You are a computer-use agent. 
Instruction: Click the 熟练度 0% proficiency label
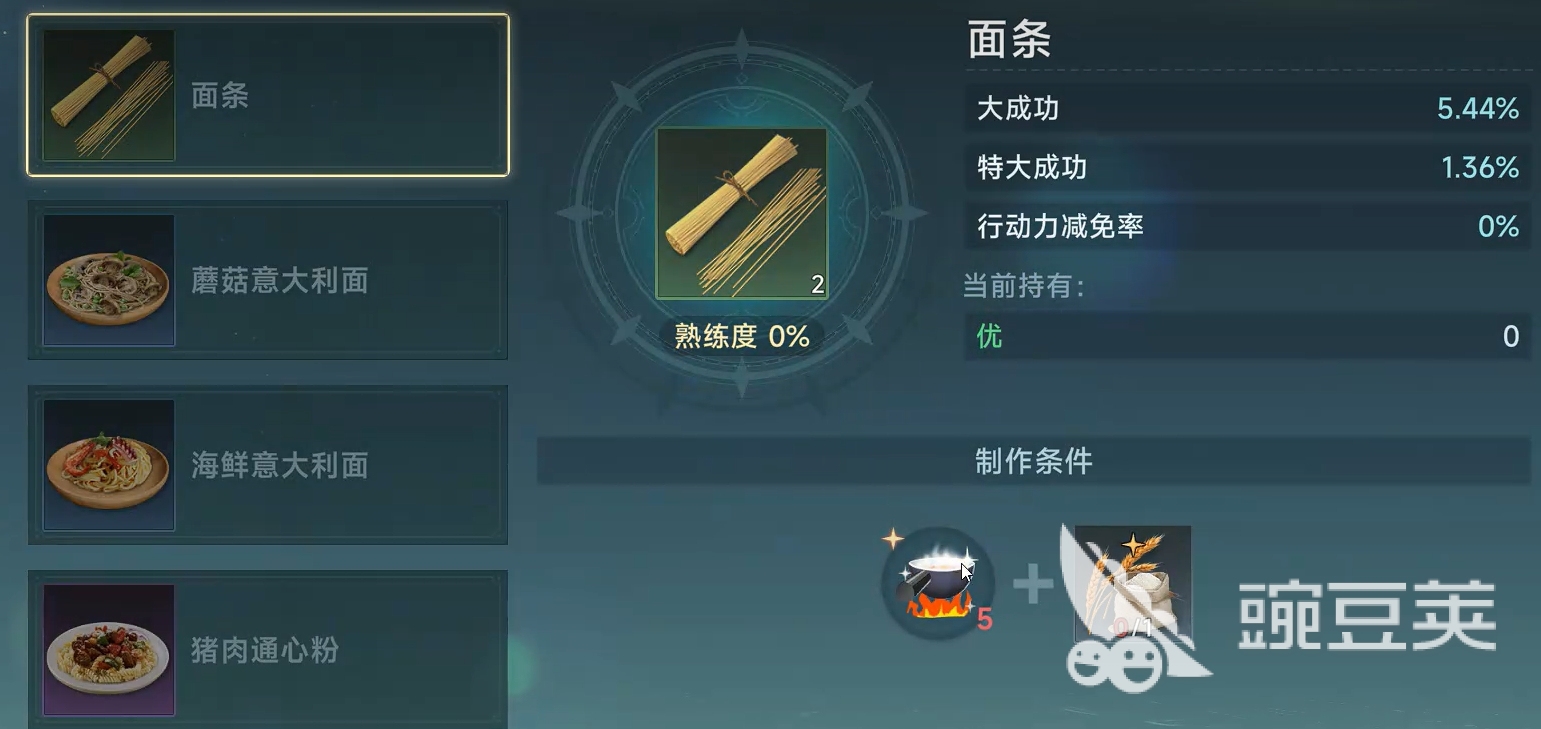click(x=742, y=336)
